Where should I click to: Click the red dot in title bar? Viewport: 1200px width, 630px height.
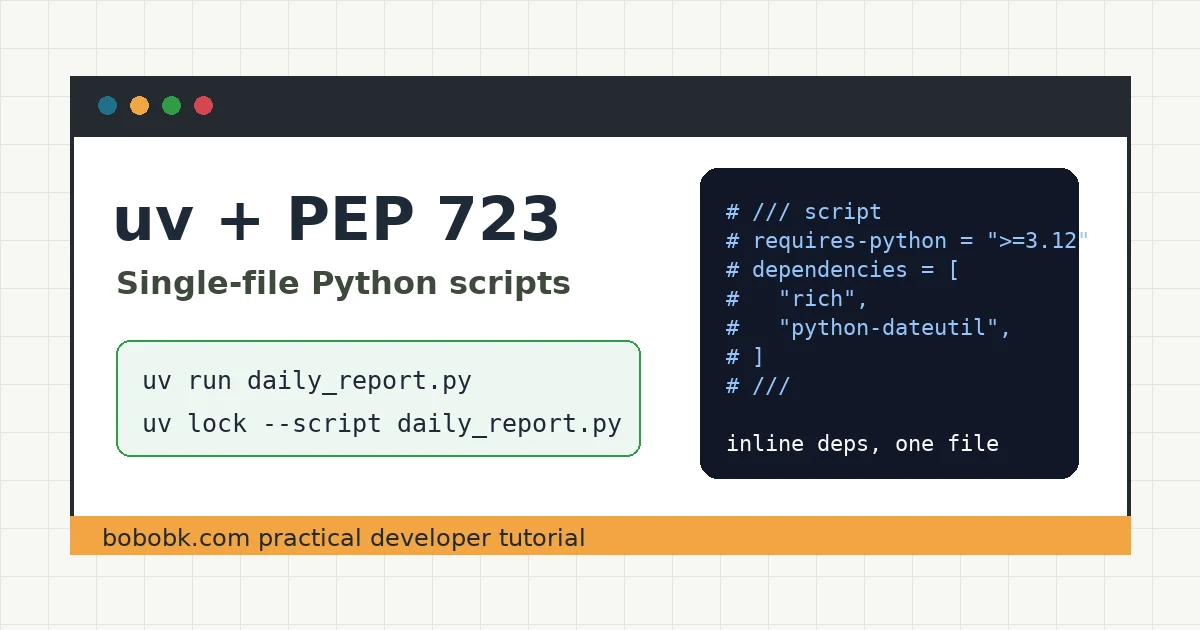[x=203, y=106]
